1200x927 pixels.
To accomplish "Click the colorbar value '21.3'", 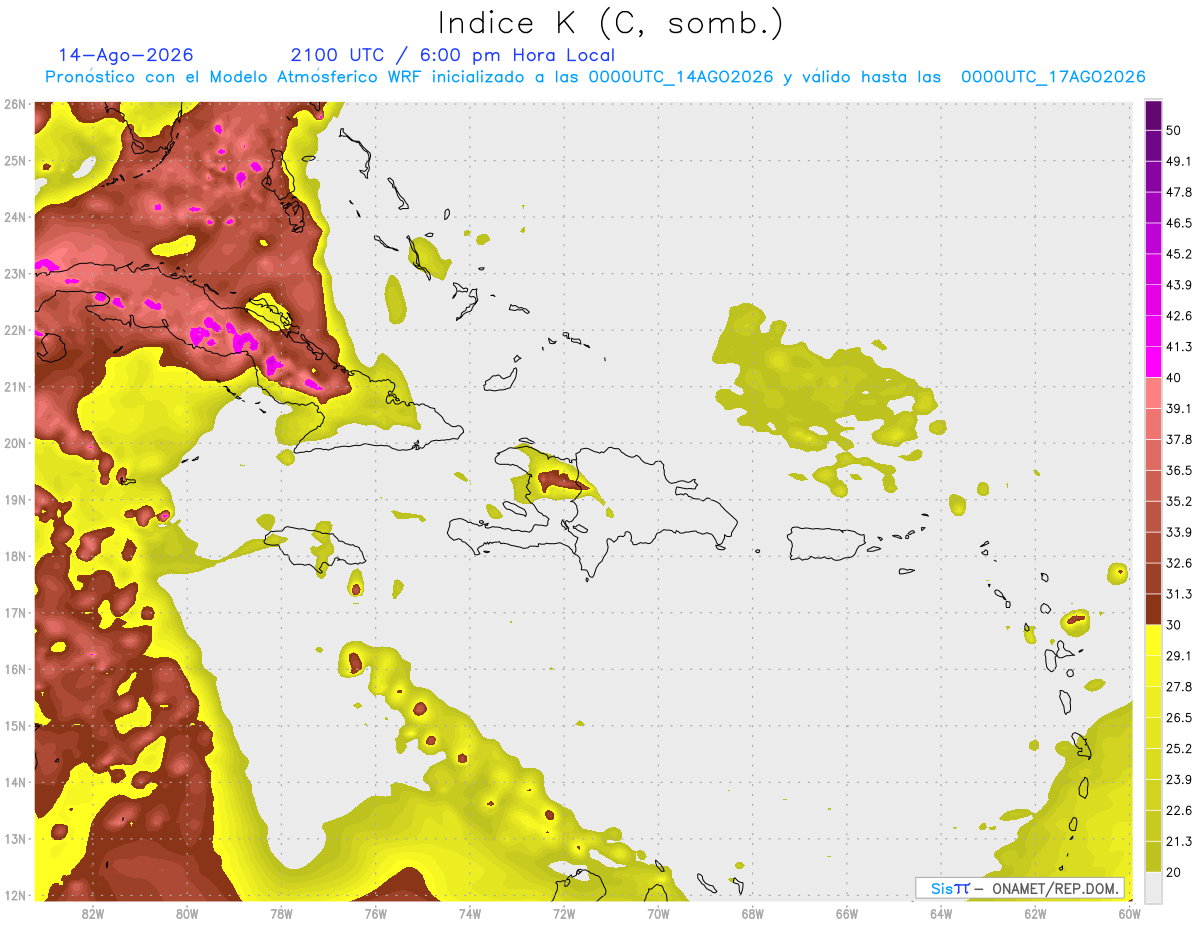I will [1179, 842].
